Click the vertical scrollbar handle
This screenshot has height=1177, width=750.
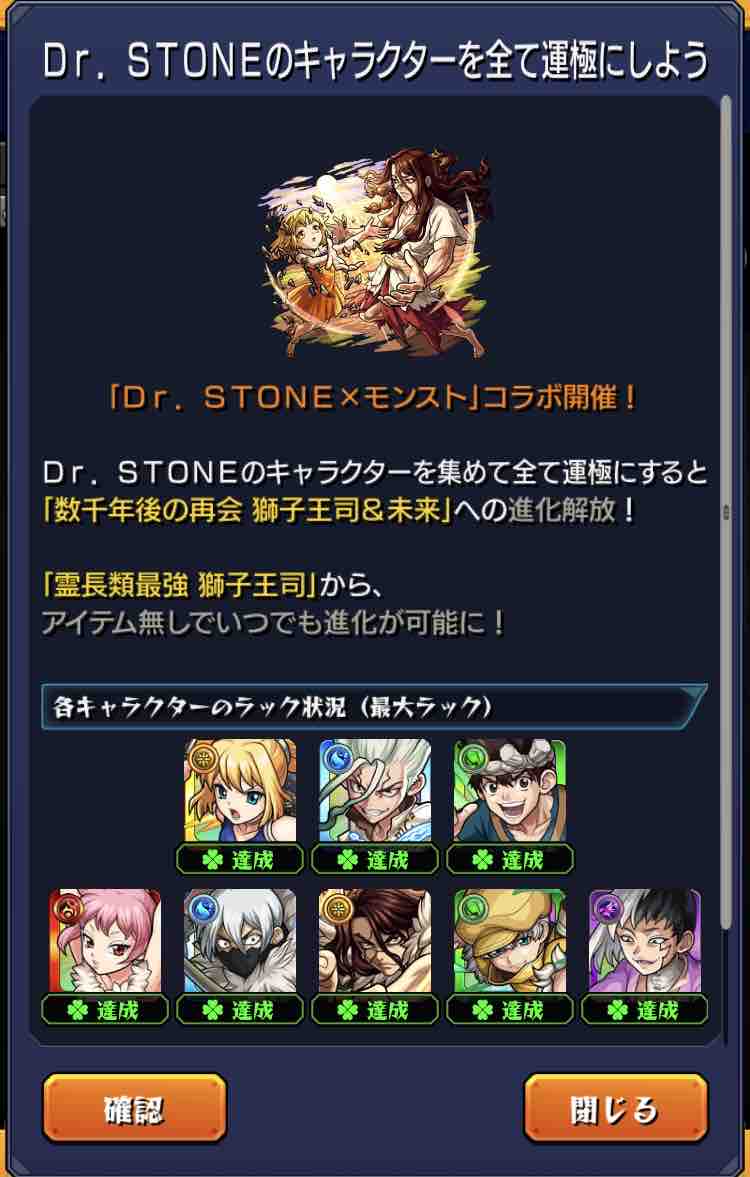point(726,512)
